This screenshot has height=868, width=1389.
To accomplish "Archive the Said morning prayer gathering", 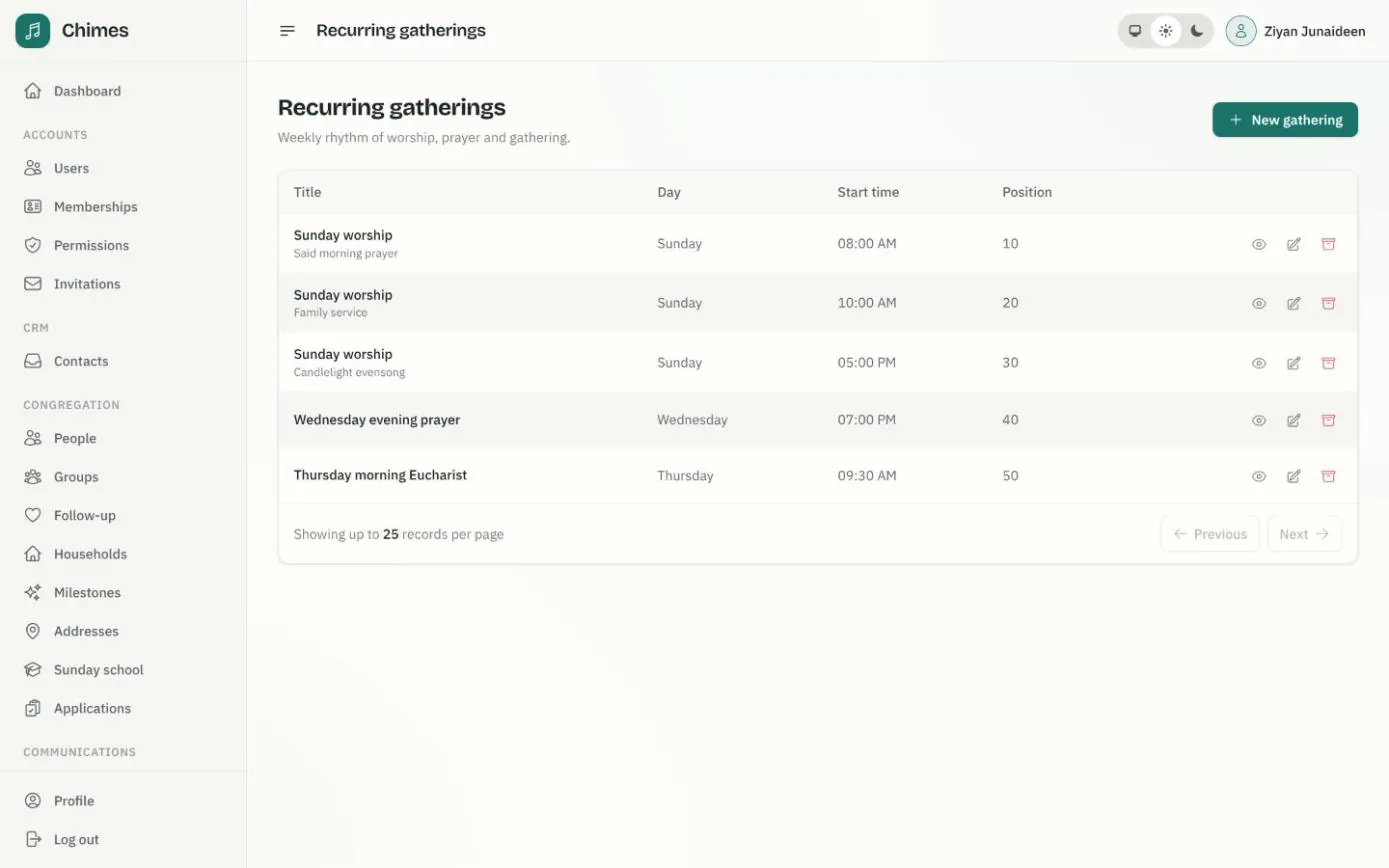I will [x=1329, y=244].
